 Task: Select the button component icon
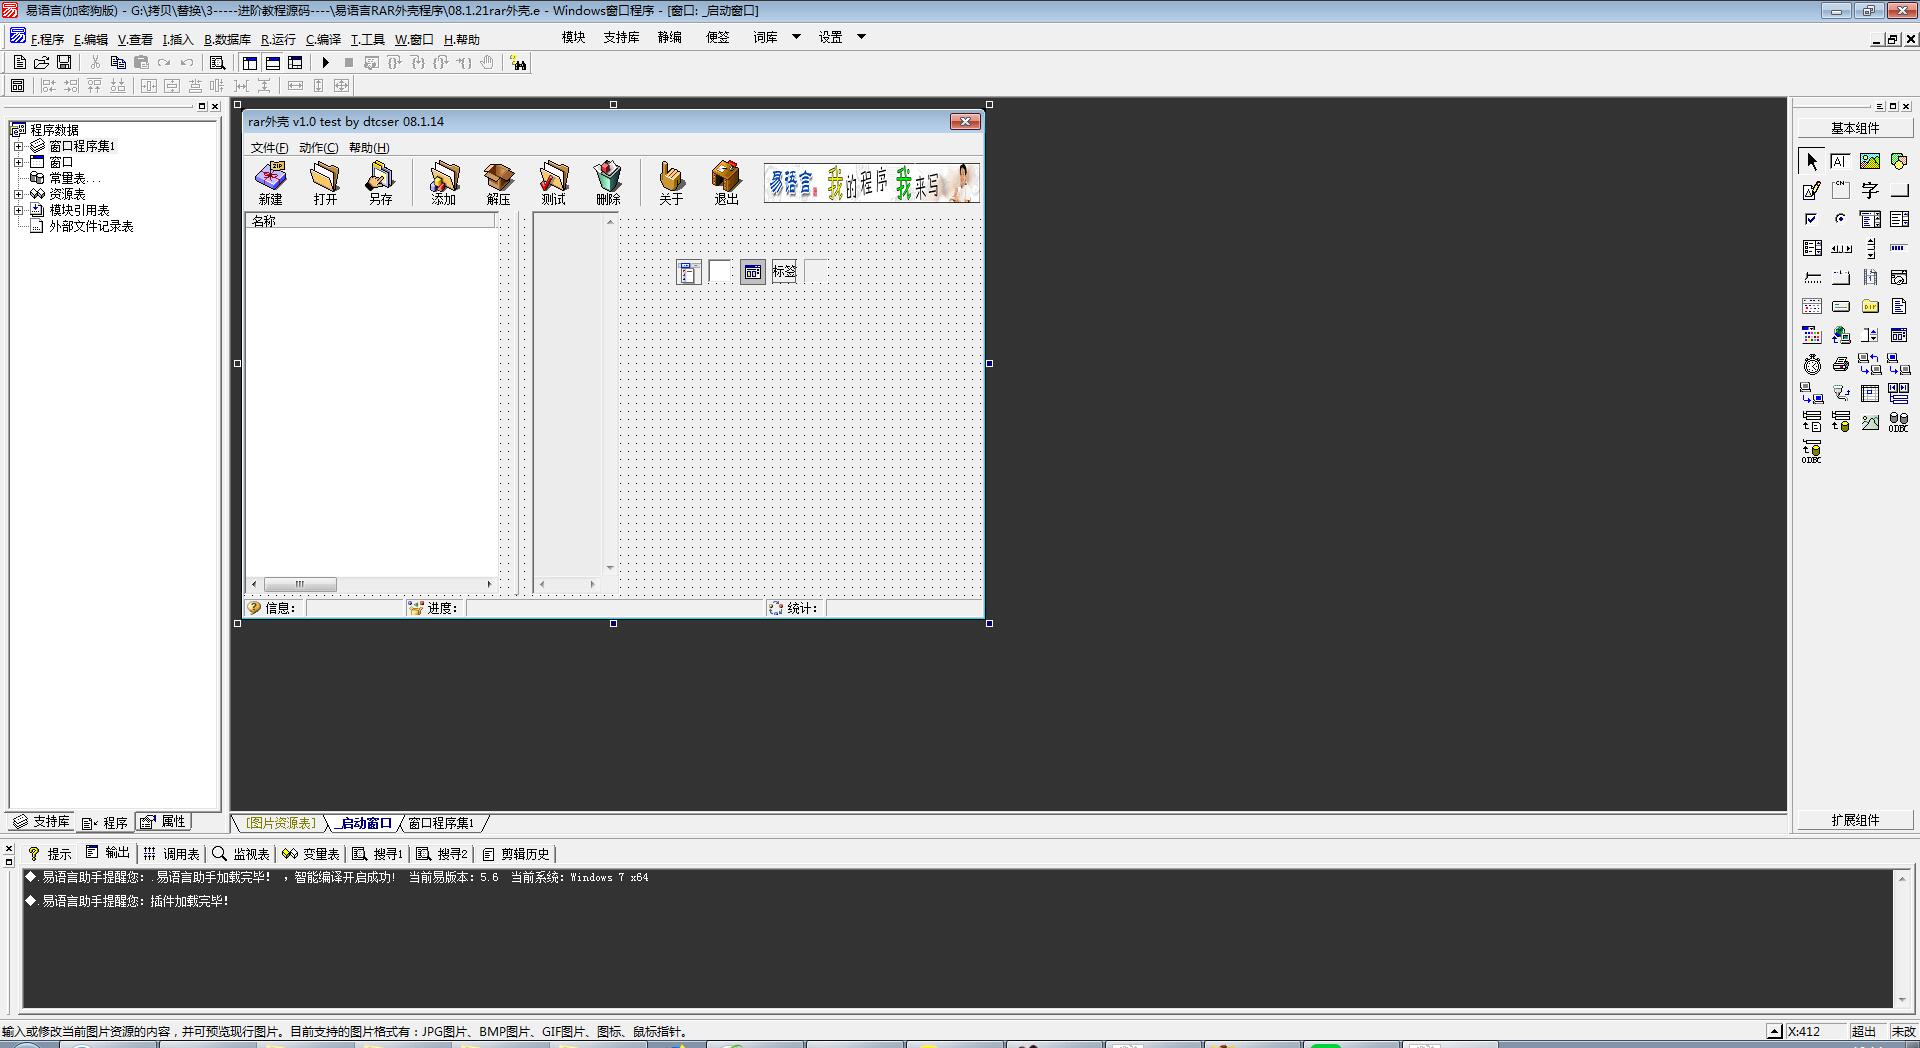pyautogui.click(x=1899, y=190)
